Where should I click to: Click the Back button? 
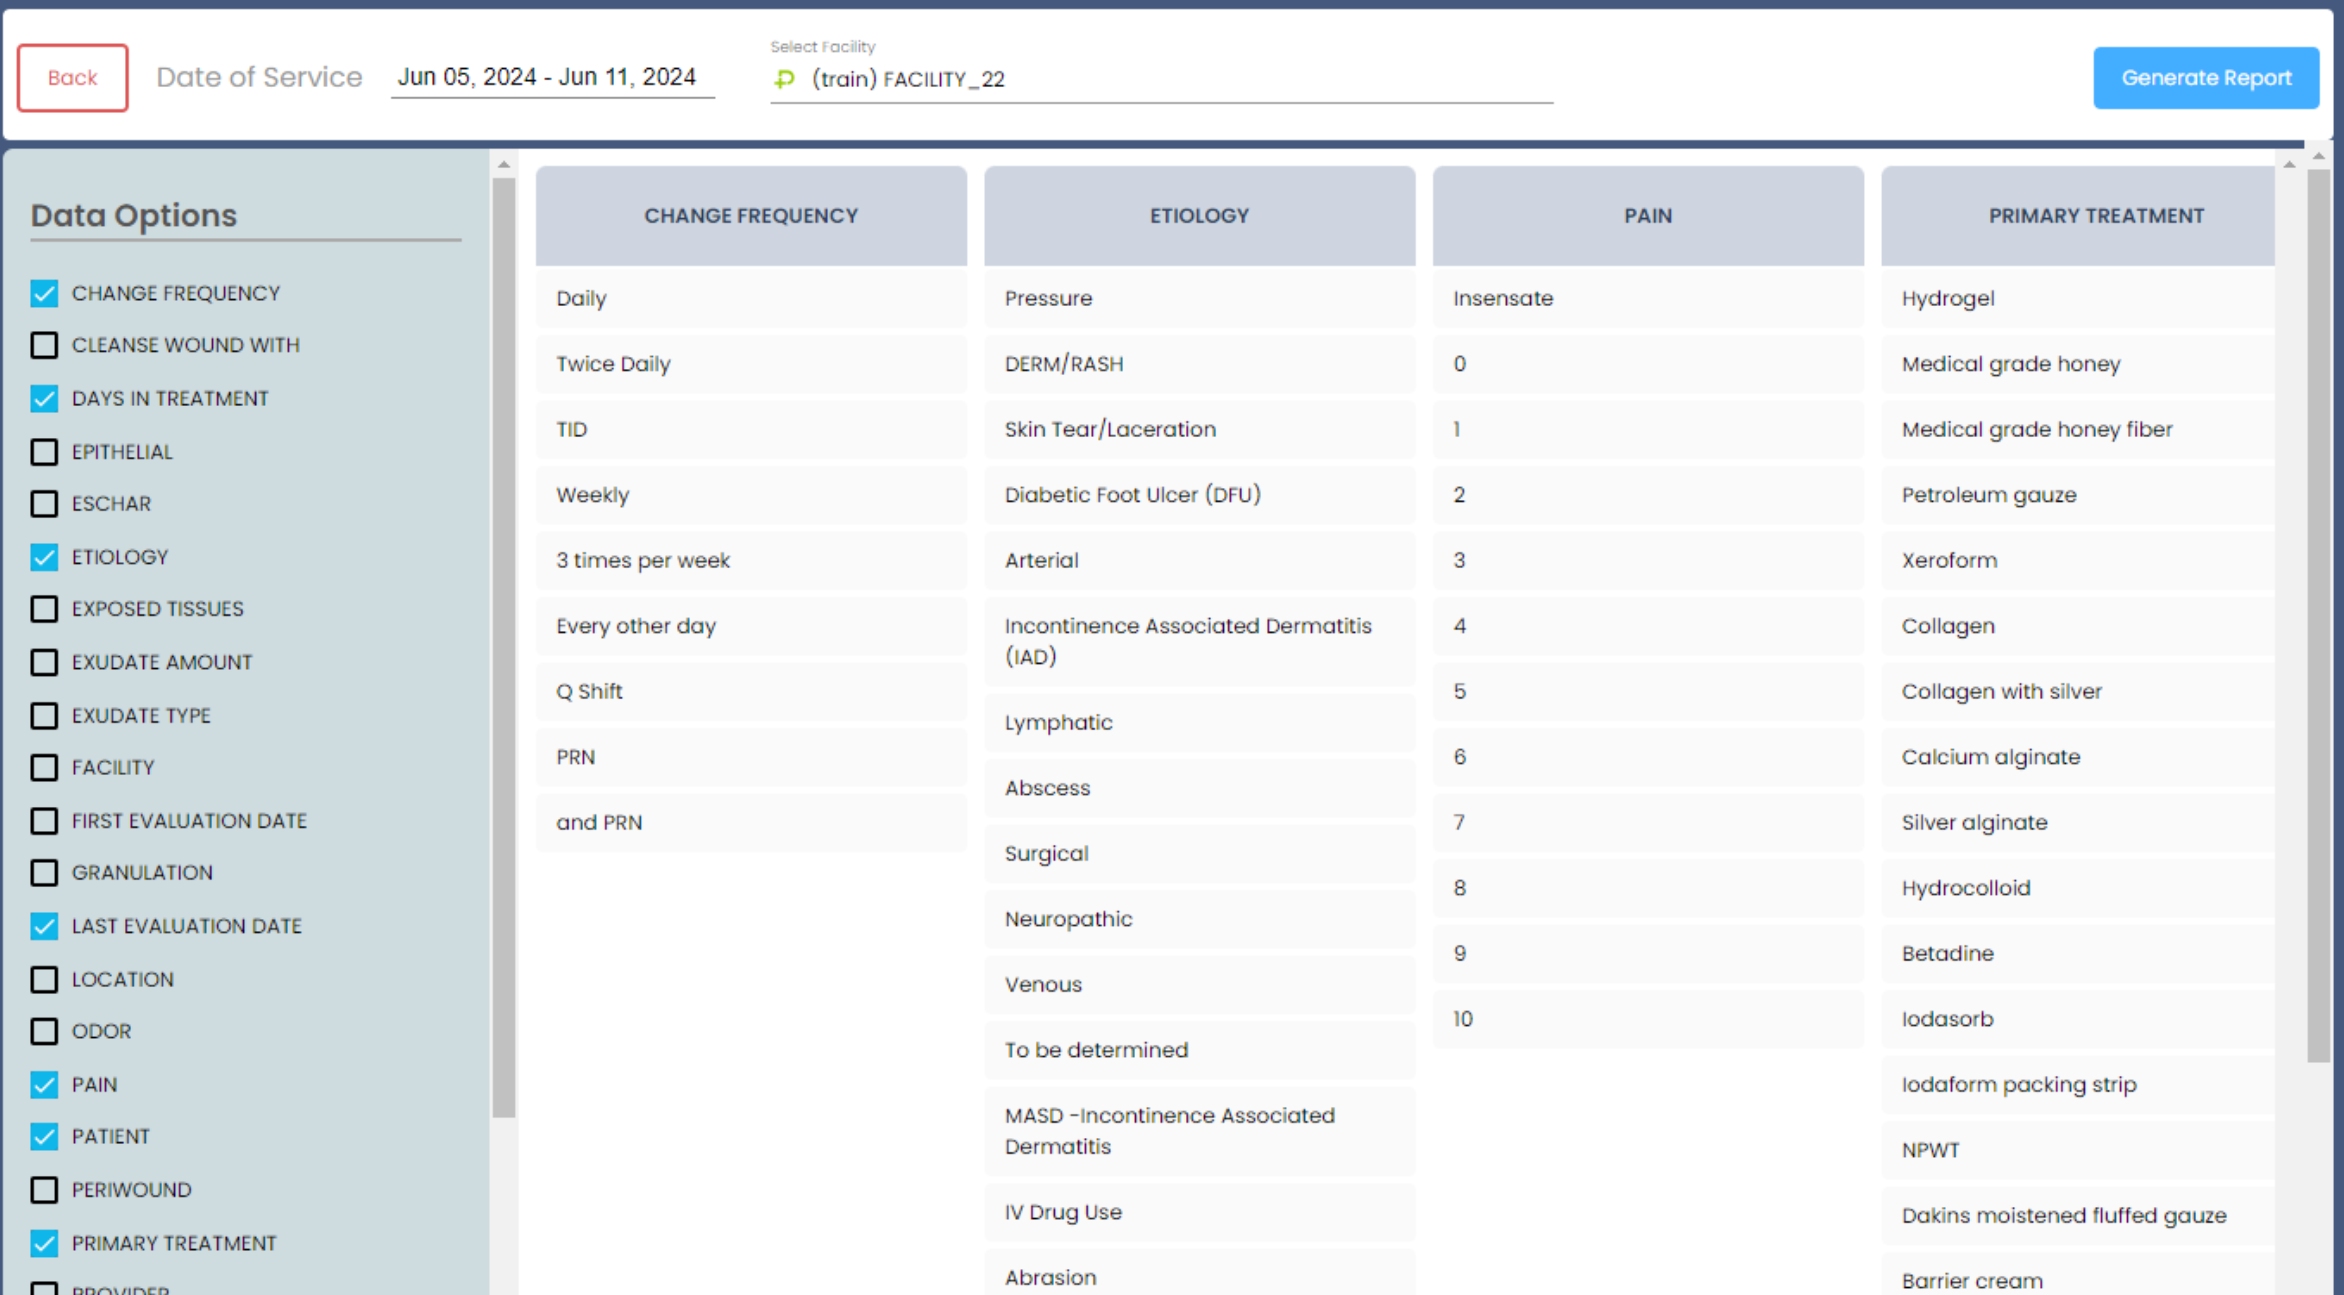[72, 77]
